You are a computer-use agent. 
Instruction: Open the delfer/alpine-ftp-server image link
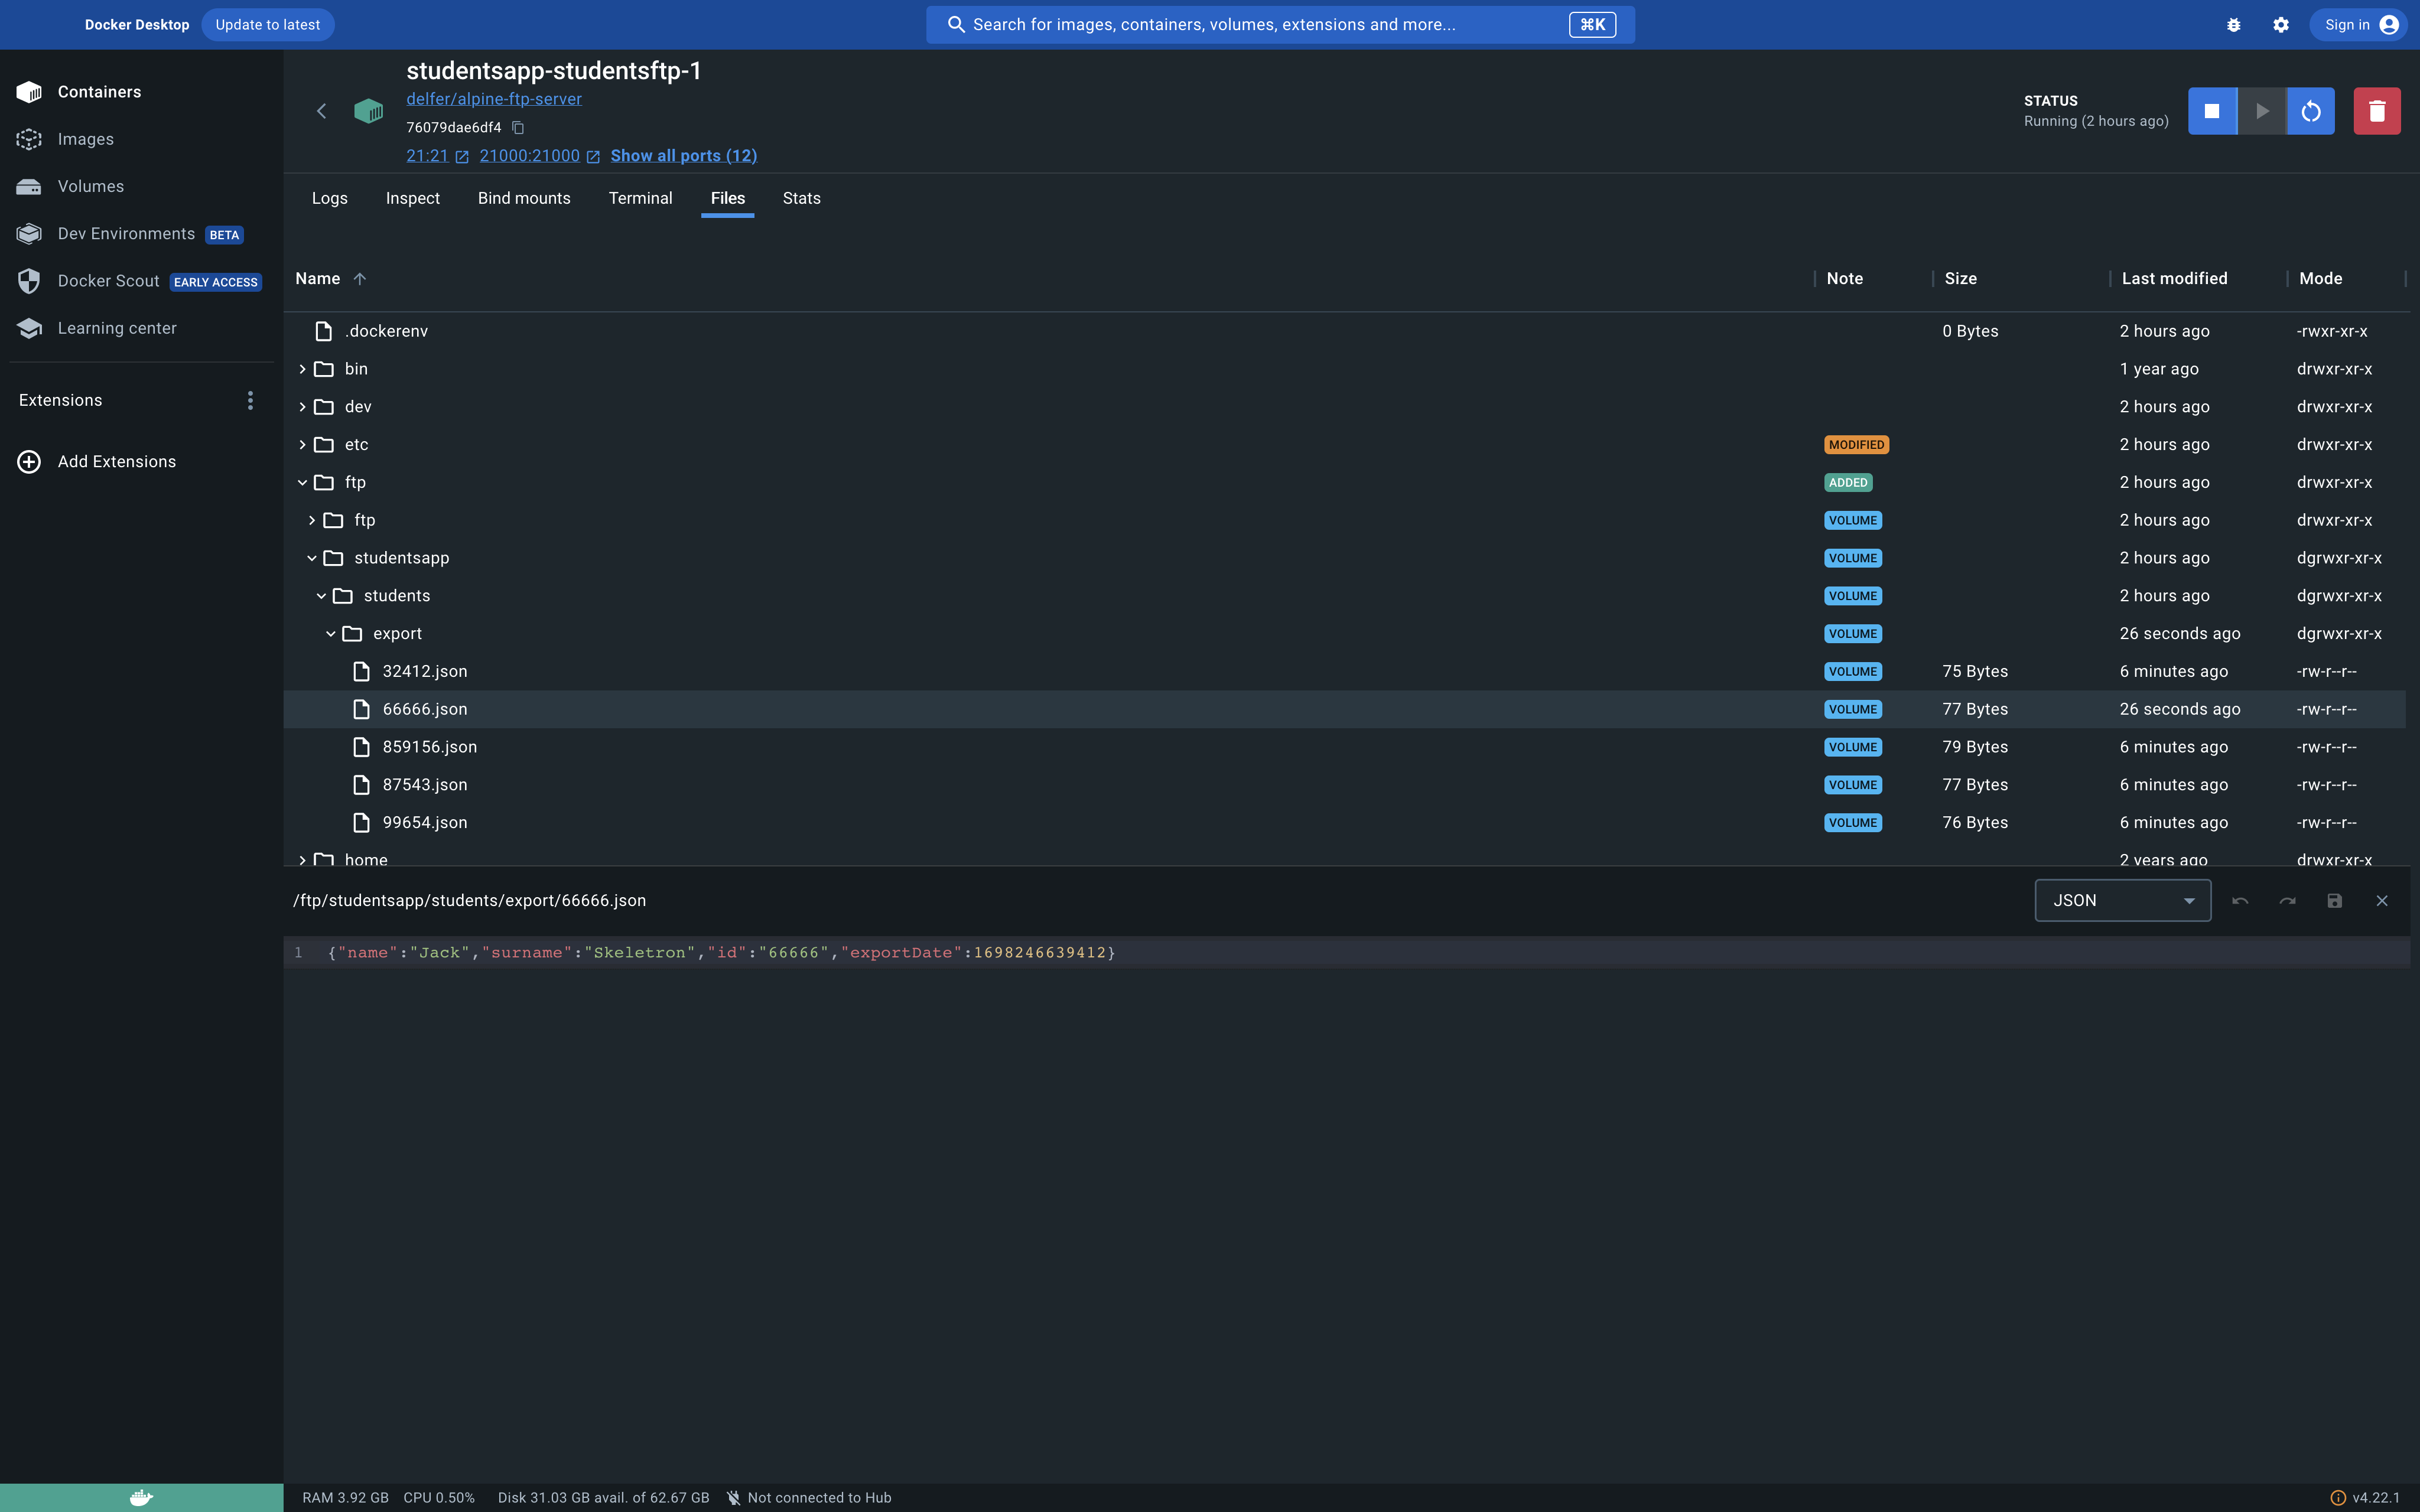click(x=494, y=99)
